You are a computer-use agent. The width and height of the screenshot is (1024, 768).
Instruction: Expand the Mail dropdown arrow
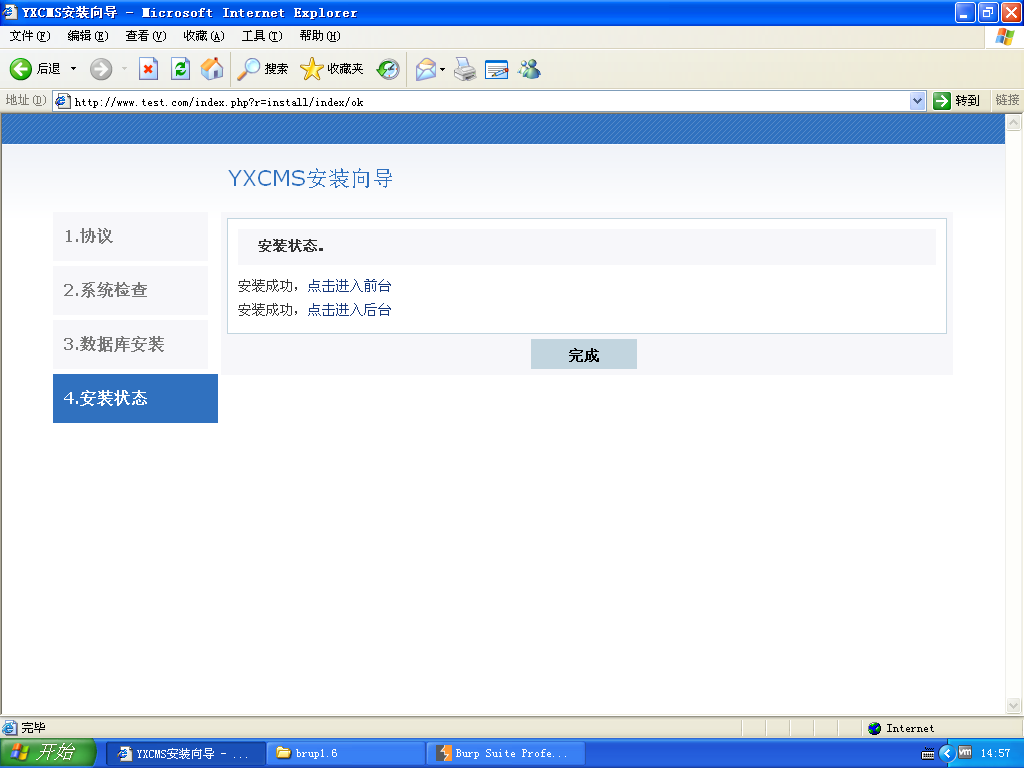[x=443, y=69]
